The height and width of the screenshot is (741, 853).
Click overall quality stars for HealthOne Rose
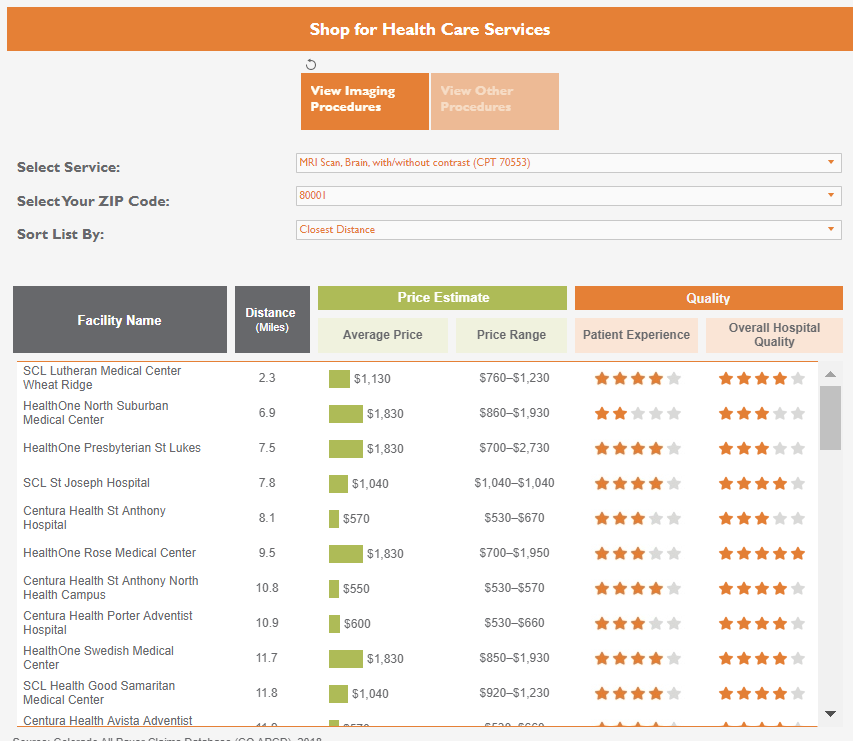tap(761, 553)
